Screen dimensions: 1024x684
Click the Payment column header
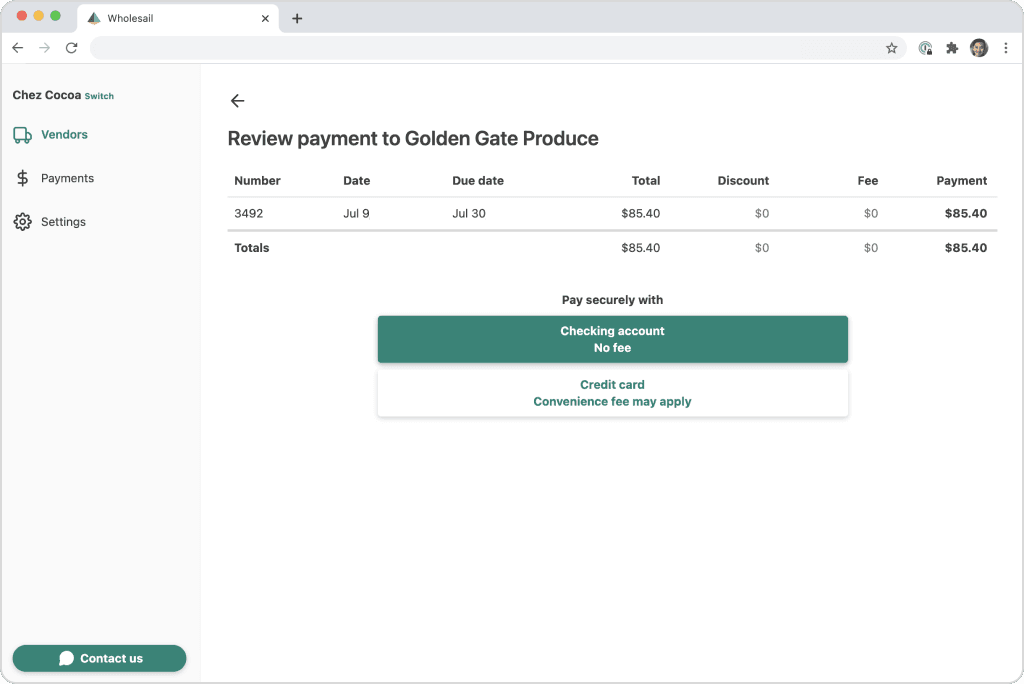click(x=962, y=181)
